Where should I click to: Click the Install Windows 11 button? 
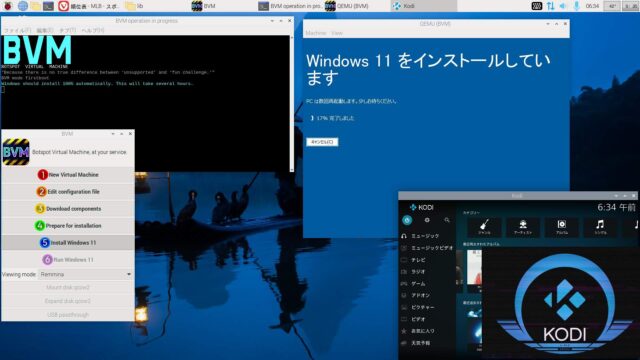[x=68, y=242]
